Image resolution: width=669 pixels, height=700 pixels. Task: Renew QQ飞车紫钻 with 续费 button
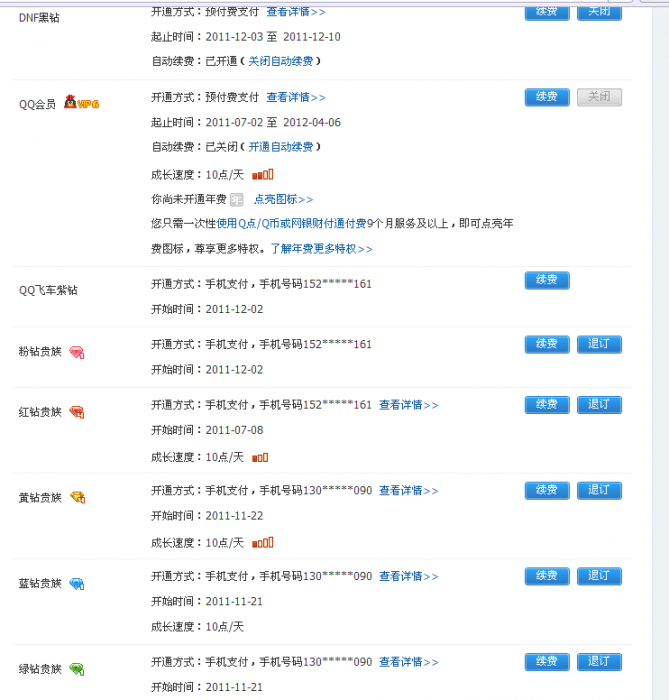coord(547,280)
